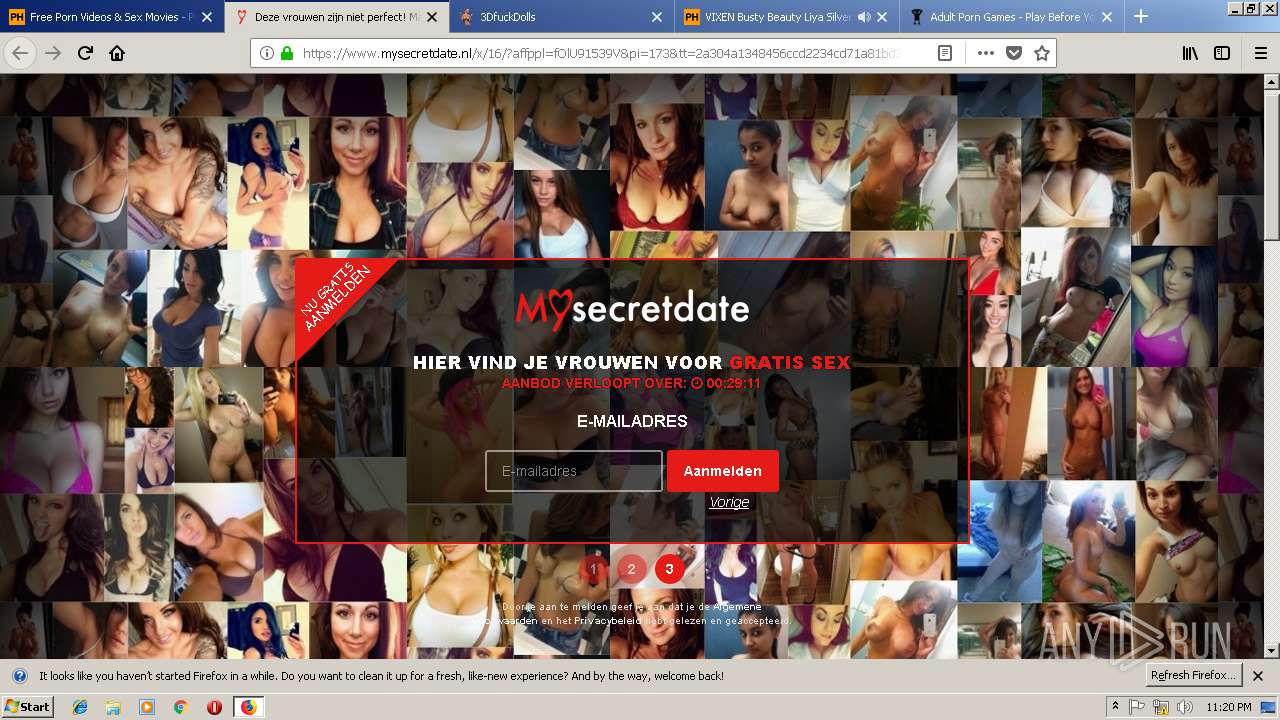
Task: Toggle Reader View in the address bar
Action: point(945,54)
